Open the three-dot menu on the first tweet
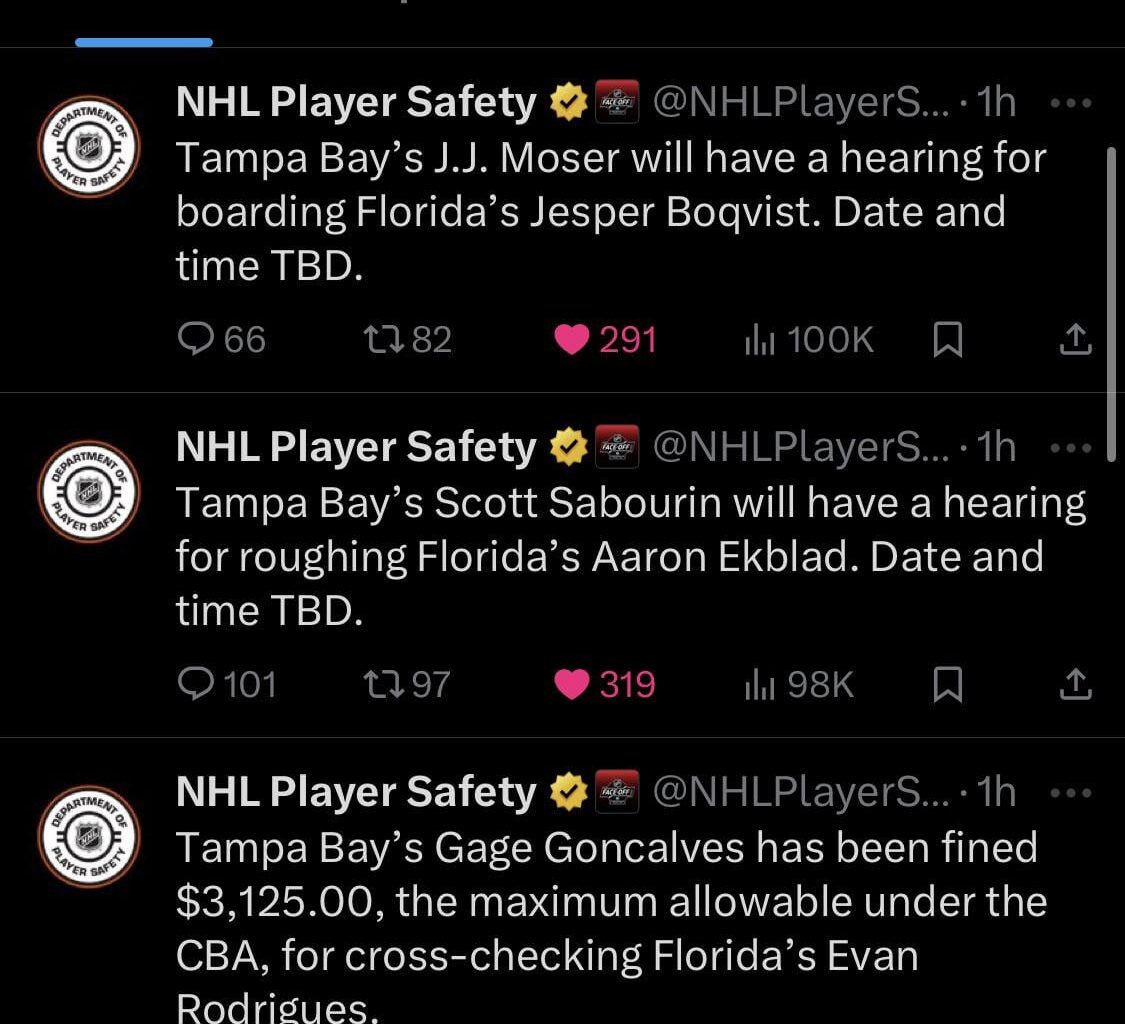 [1072, 100]
